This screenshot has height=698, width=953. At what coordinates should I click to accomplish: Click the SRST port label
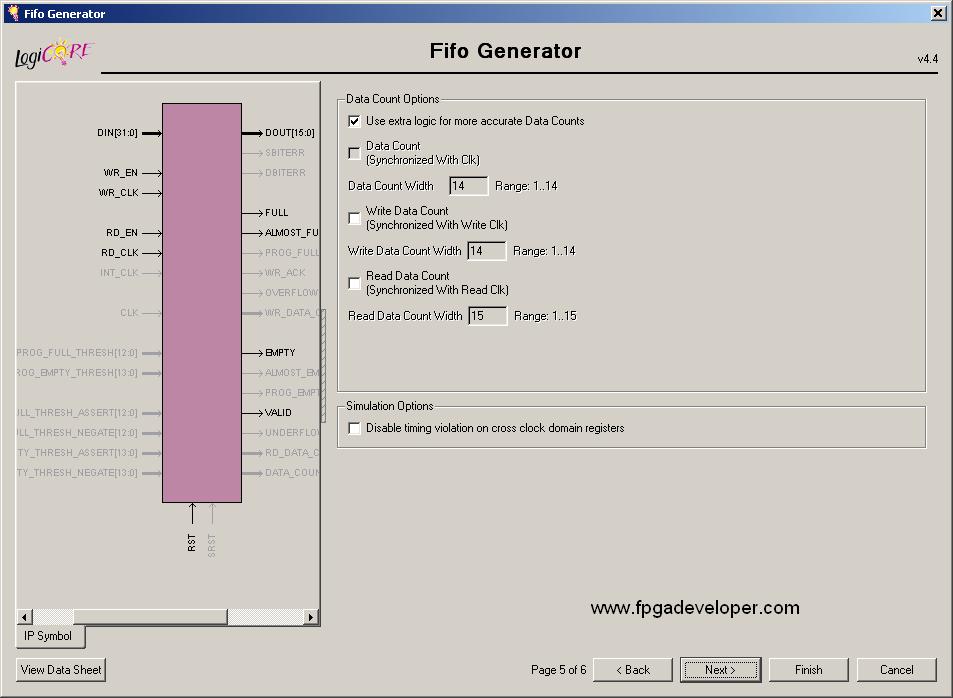[x=212, y=545]
